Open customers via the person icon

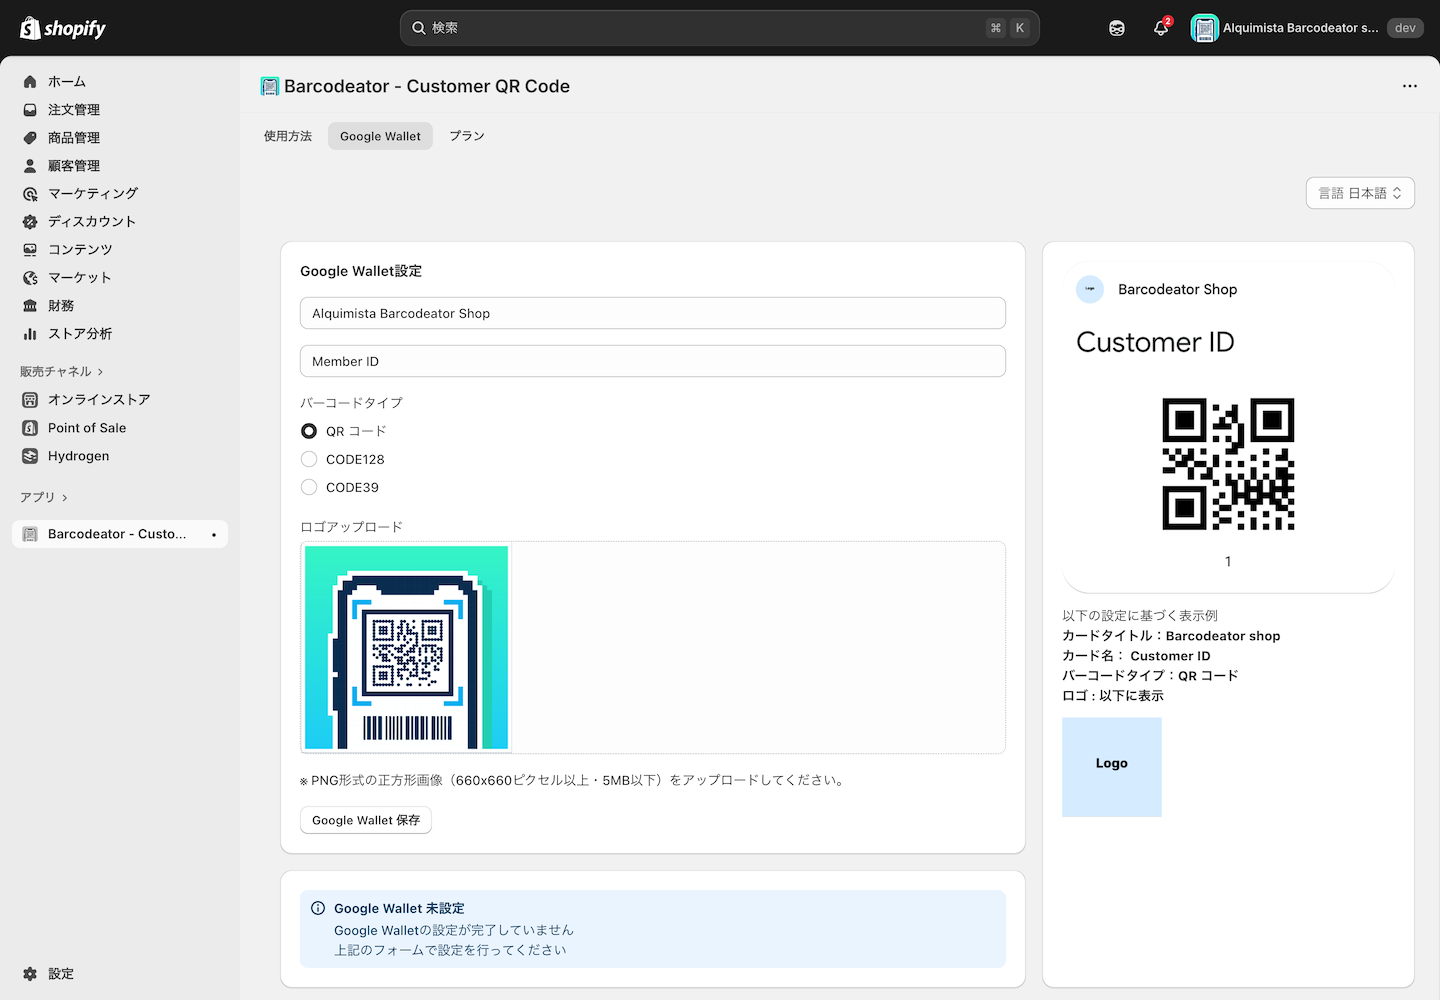point(30,166)
